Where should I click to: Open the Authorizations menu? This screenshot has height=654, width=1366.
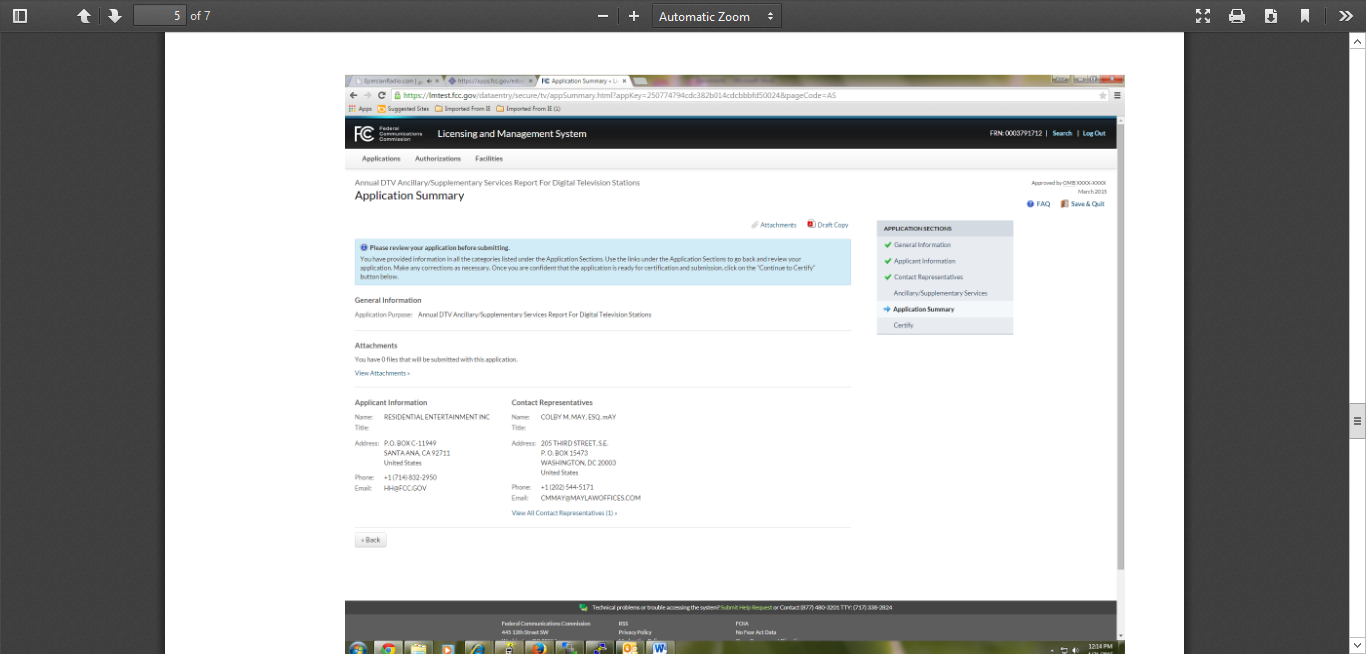tap(438, 159)
